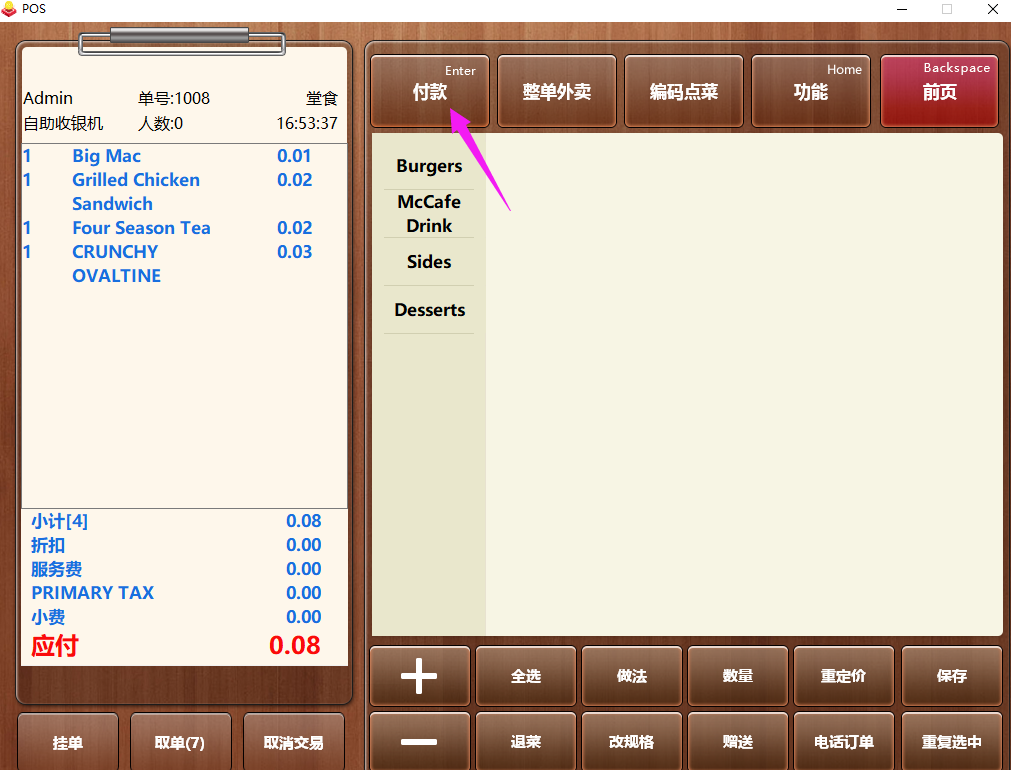Click 保存 save button
The width and height of the screenshot is (1011, 770).
coord(952,676)
